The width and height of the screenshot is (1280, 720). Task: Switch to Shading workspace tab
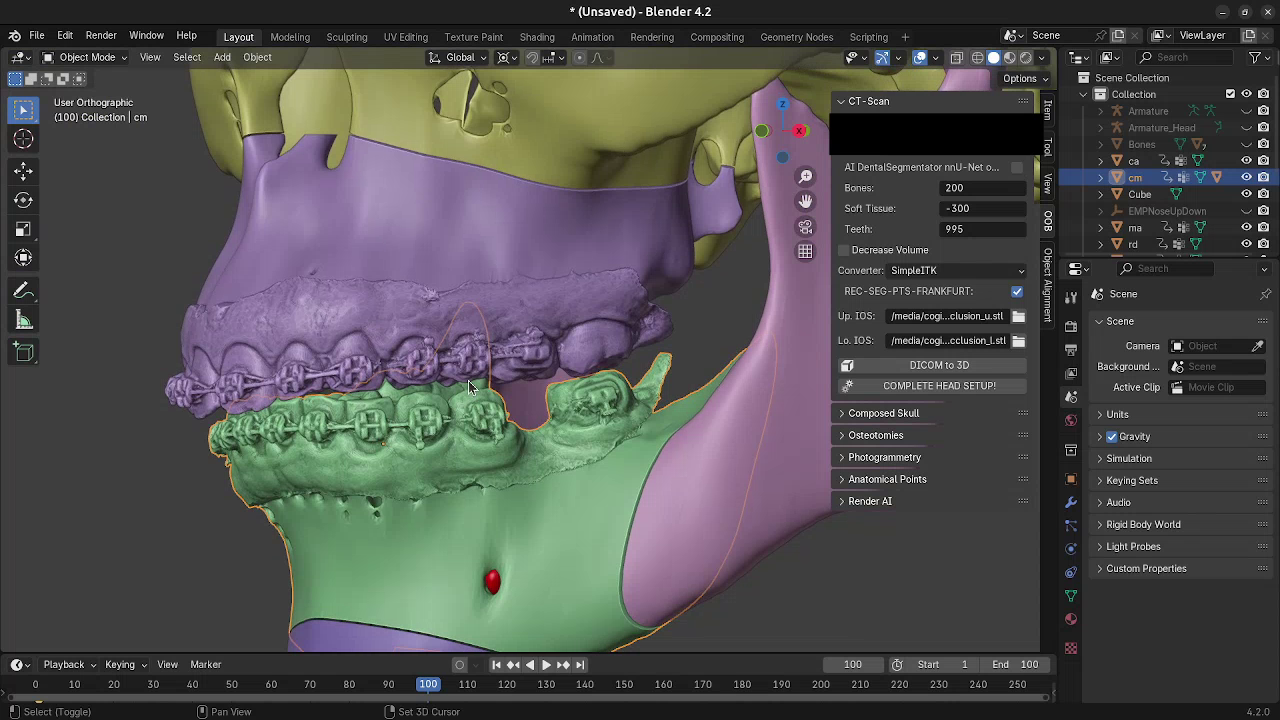[x=537, y=37]
